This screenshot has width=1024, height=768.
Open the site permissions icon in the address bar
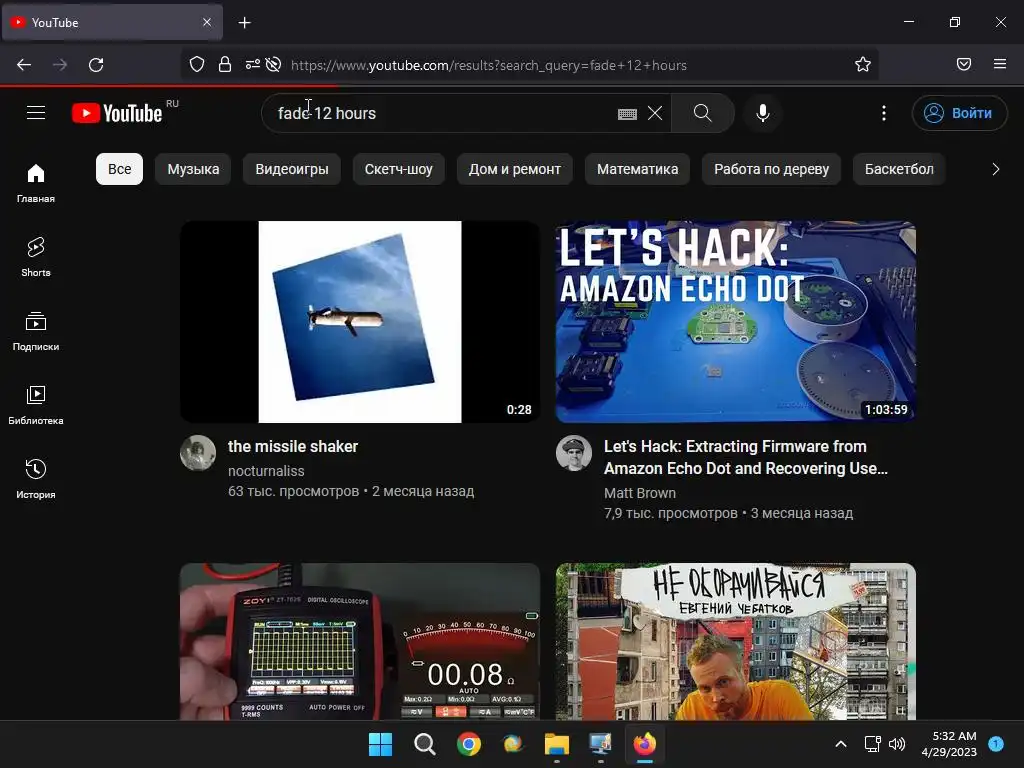(252, 64)
